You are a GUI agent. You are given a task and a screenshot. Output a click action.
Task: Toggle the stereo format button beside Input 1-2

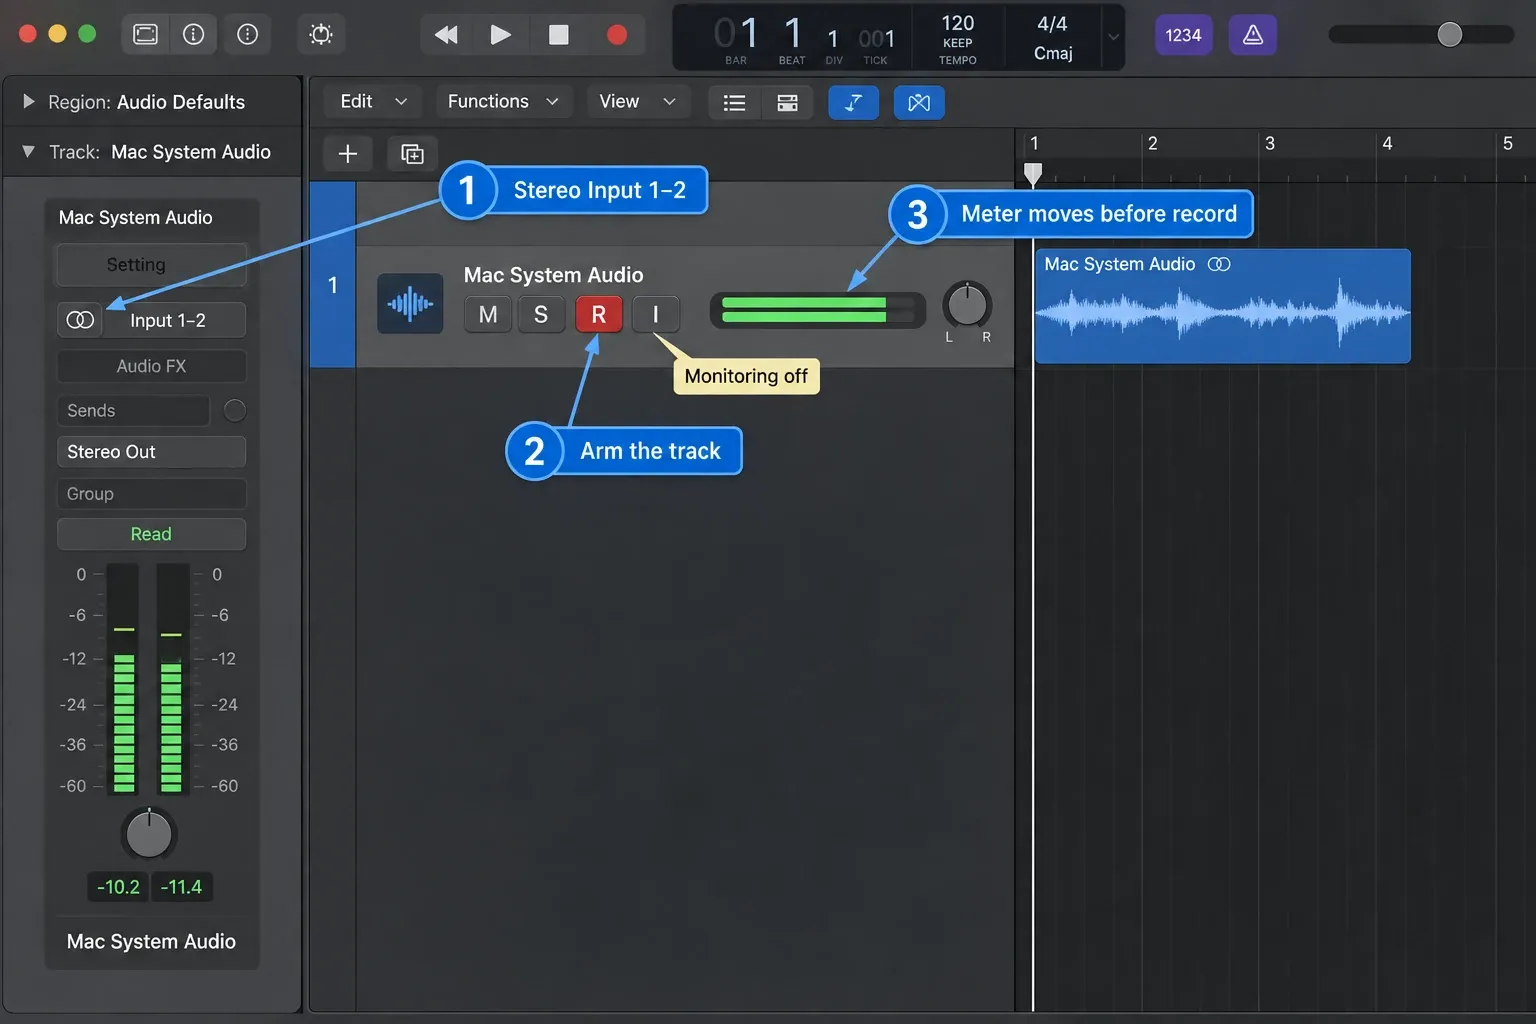(x=80, y=320)
